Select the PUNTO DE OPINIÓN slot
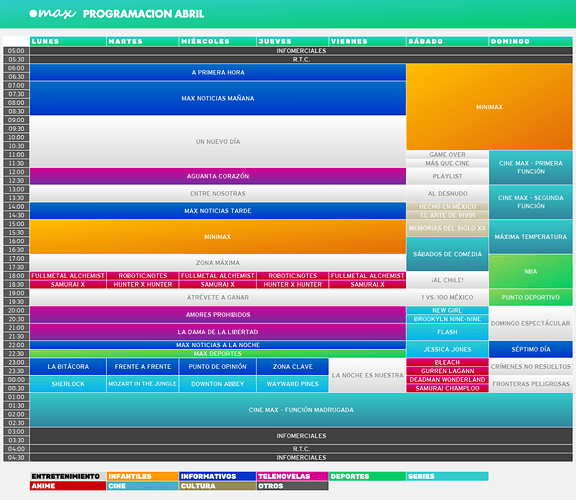 (217, 366)
